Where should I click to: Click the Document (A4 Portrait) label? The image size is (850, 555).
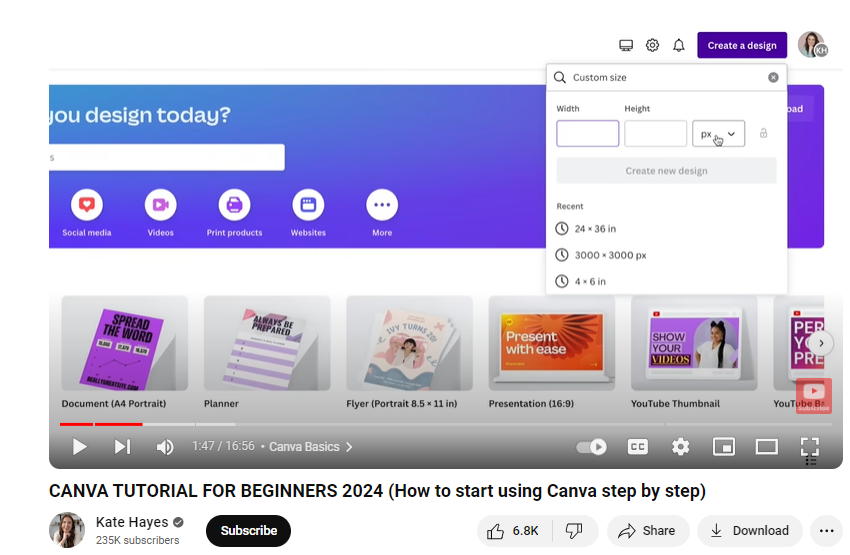[114, 403]
